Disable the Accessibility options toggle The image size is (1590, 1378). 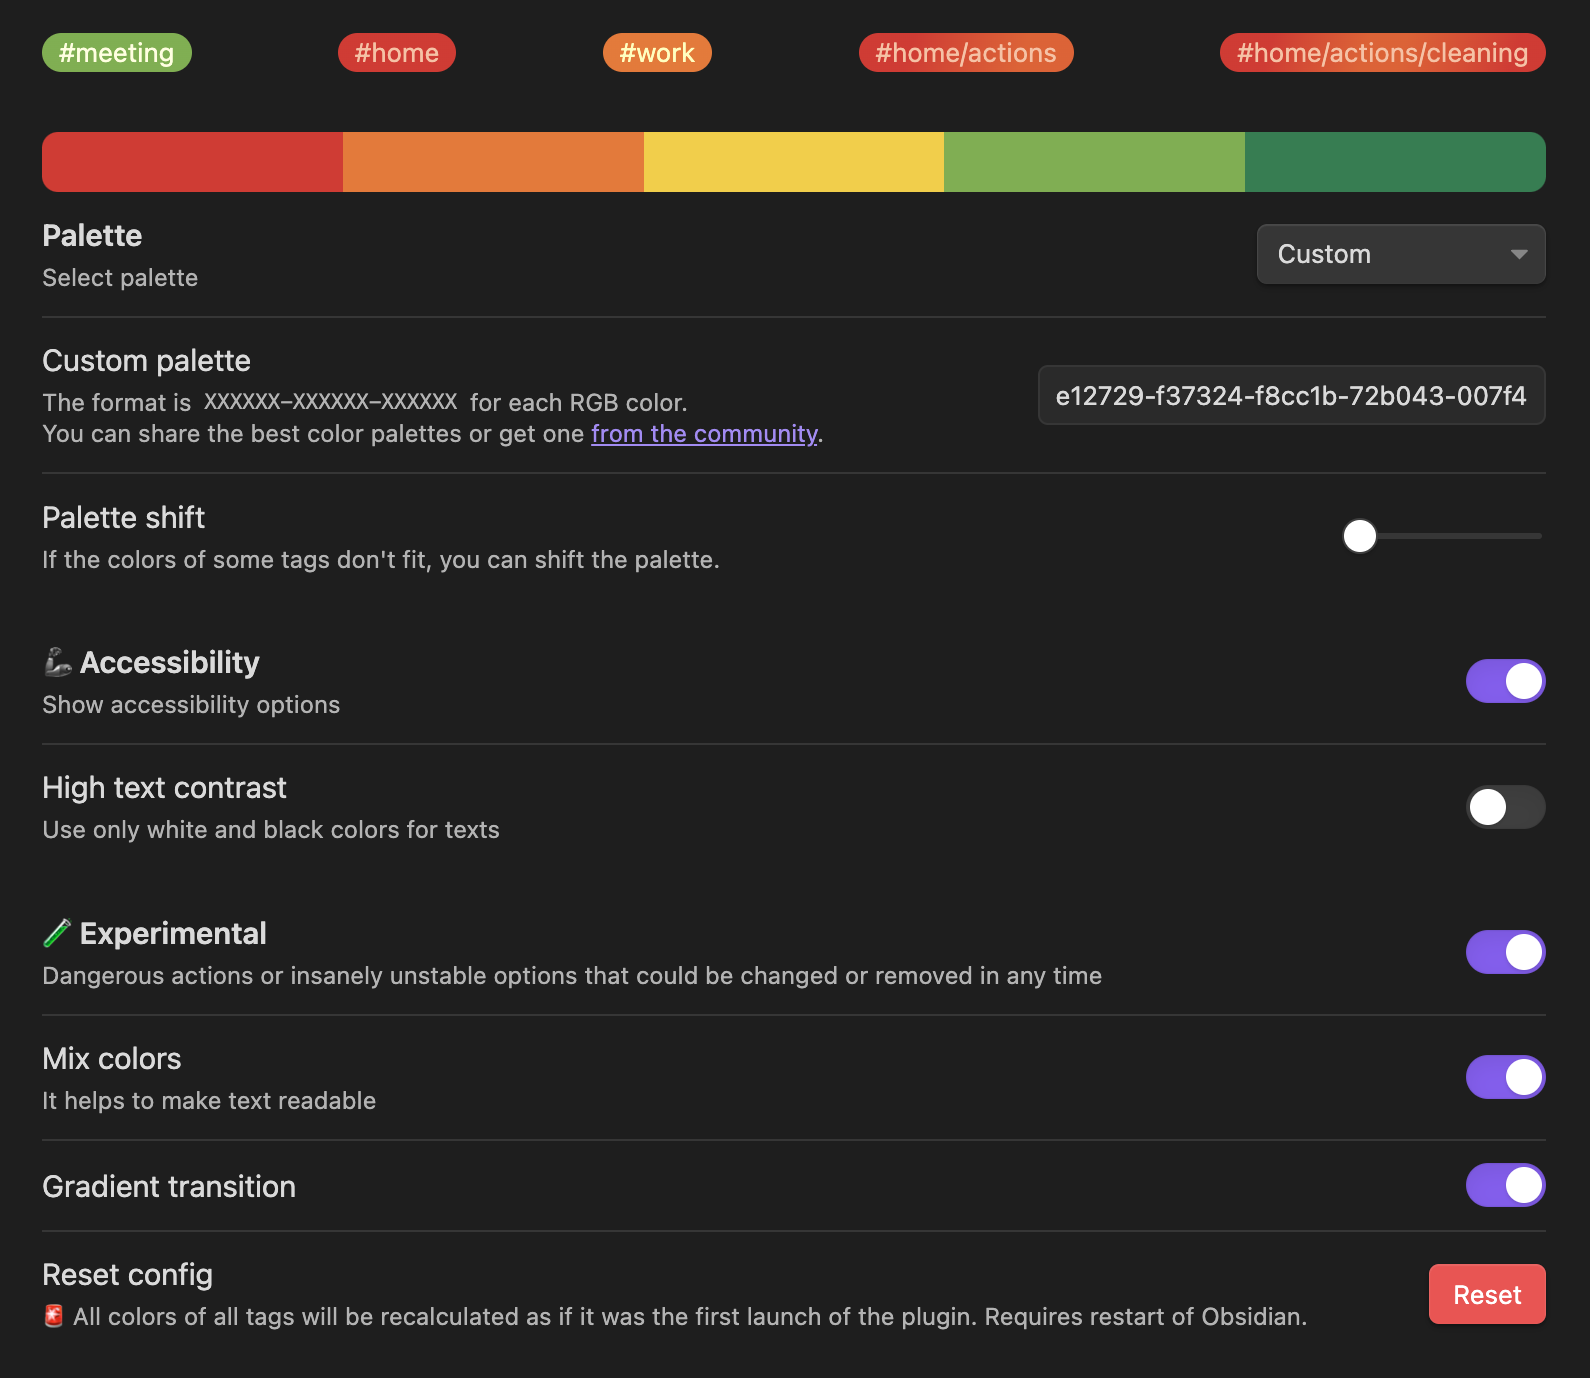(x=1505, y=681)
